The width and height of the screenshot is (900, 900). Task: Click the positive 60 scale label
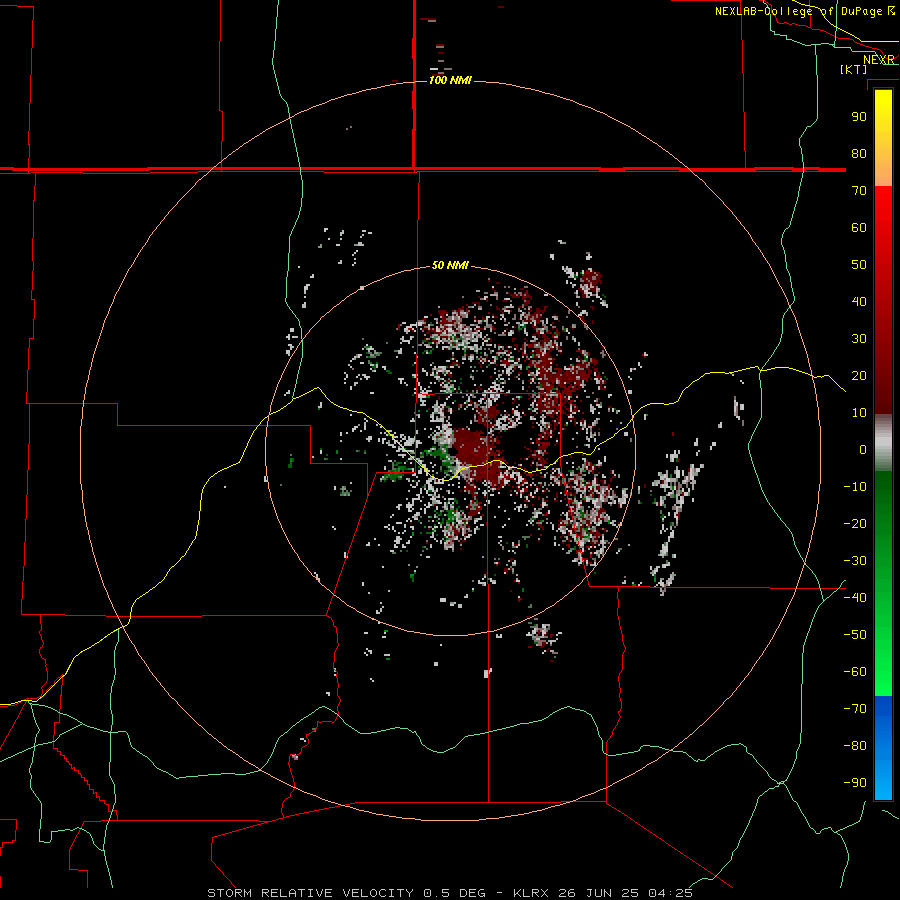click(x=859, y=227)
